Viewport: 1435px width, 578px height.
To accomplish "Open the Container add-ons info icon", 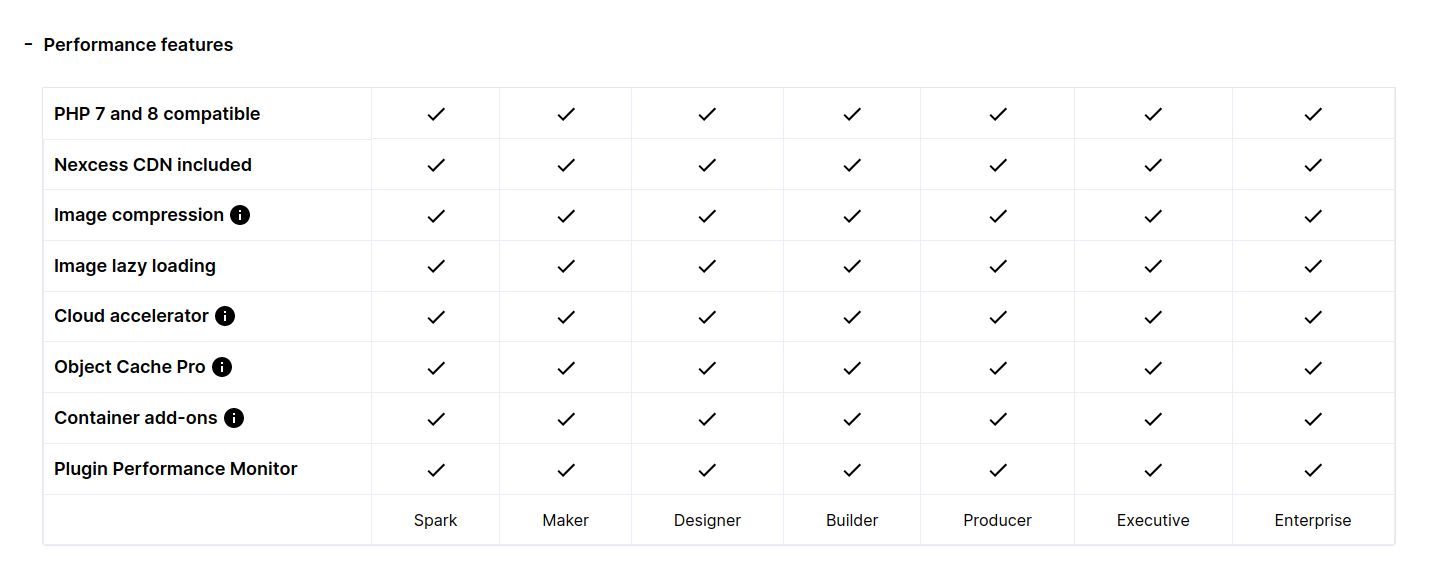I will click(234, 418).
